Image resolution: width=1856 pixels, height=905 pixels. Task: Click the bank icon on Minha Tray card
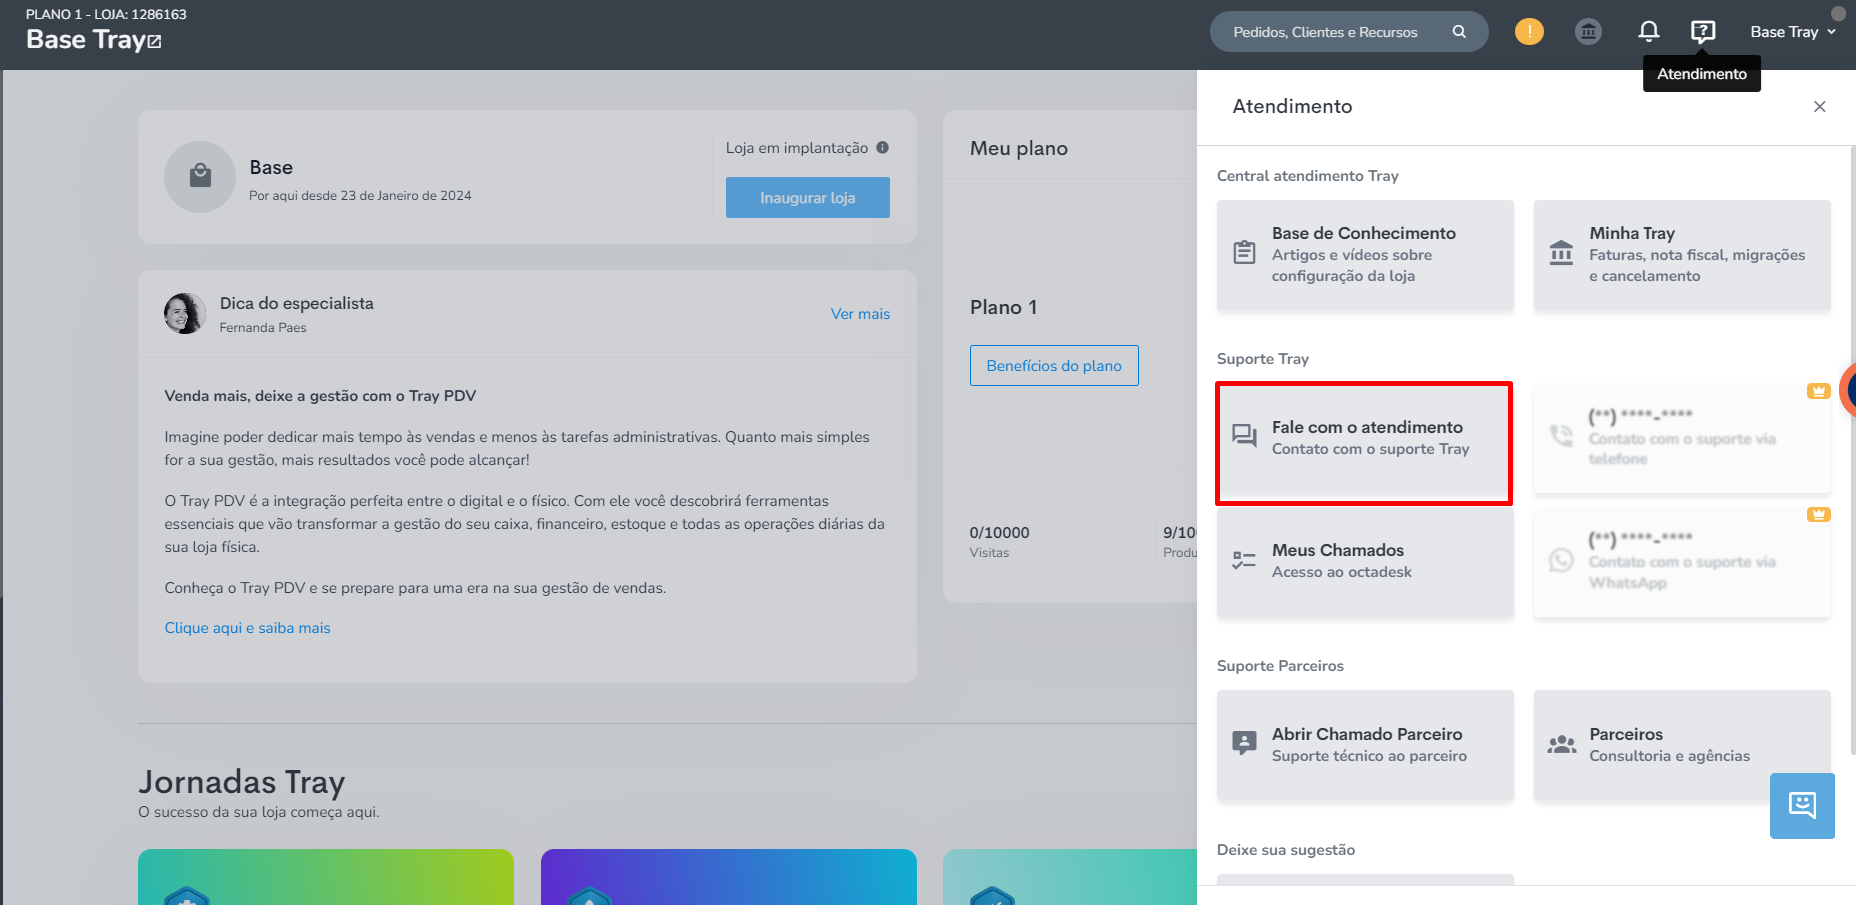pyautogui.click(x=1561, y=252)
